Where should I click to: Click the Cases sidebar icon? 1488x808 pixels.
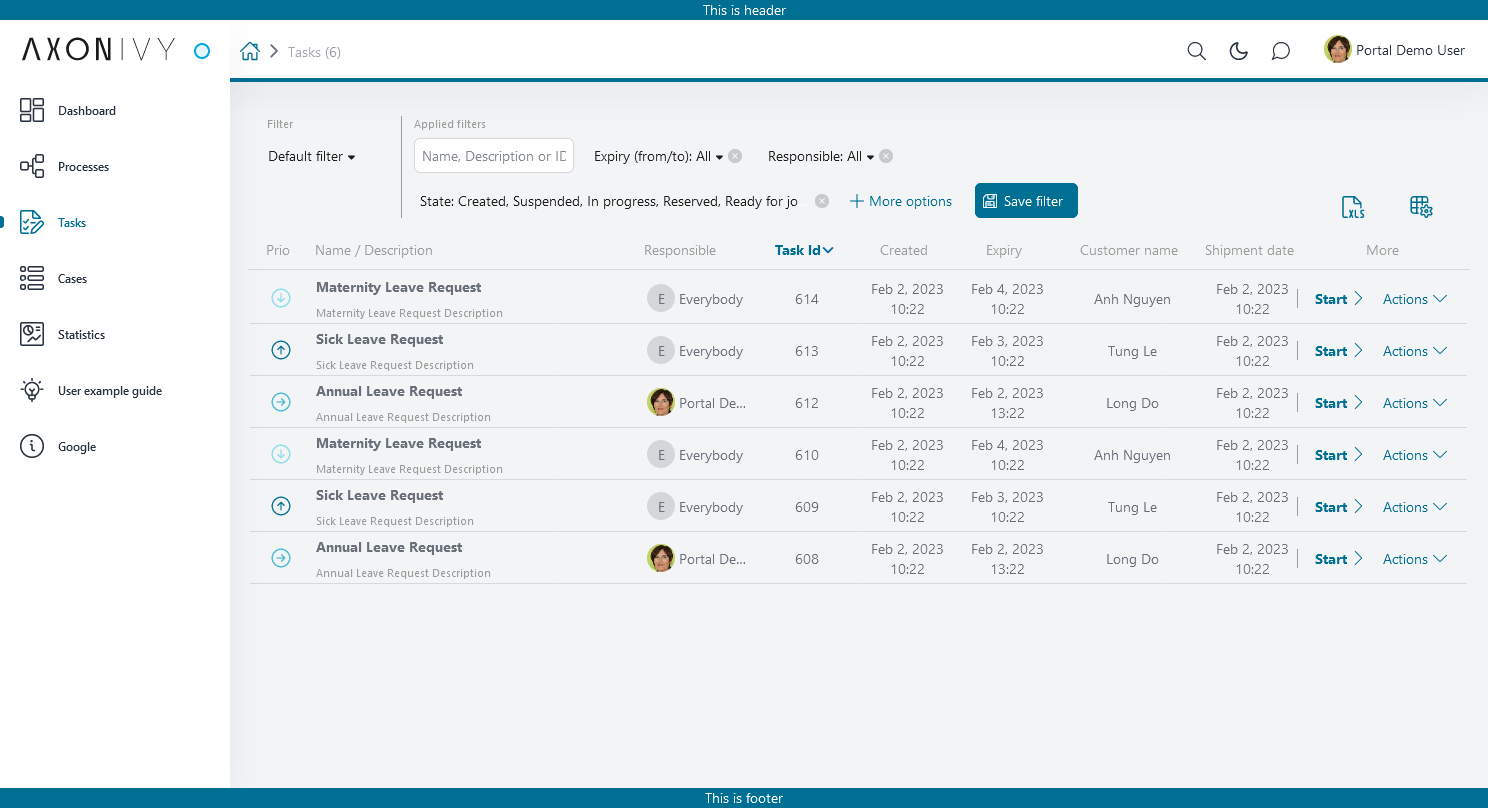point(32,278)
